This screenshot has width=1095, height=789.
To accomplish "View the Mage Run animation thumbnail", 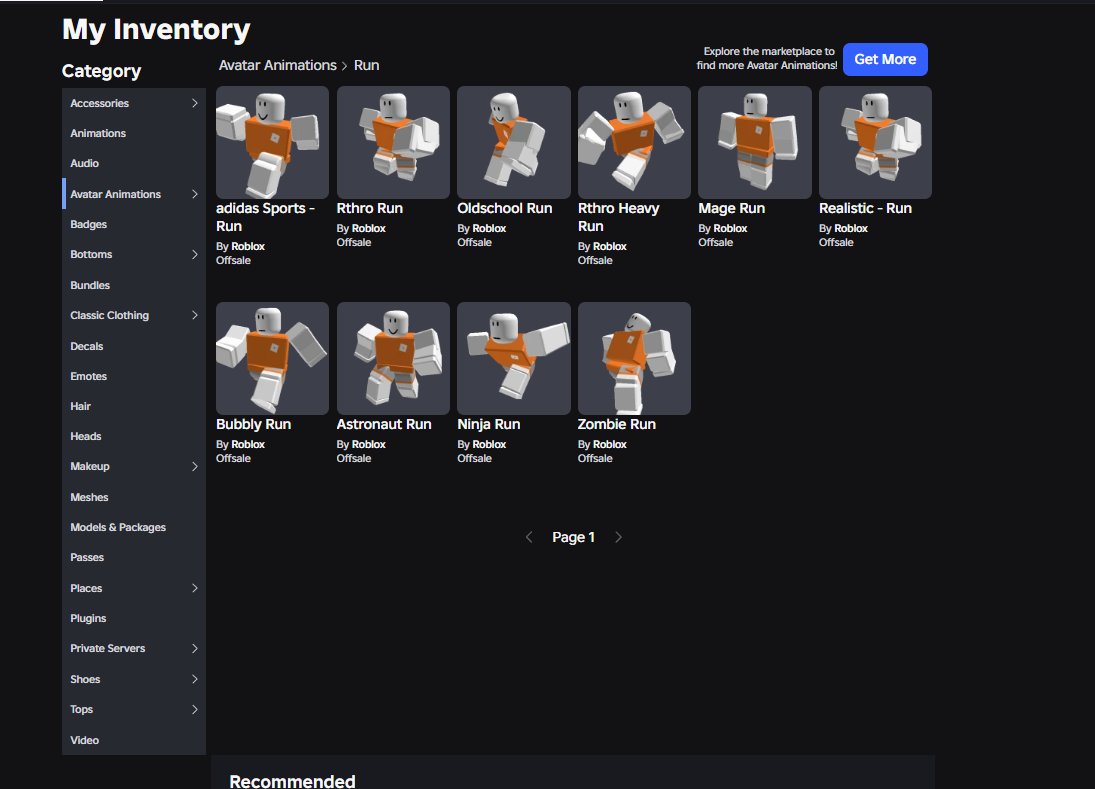I will (x=755, y=142).
